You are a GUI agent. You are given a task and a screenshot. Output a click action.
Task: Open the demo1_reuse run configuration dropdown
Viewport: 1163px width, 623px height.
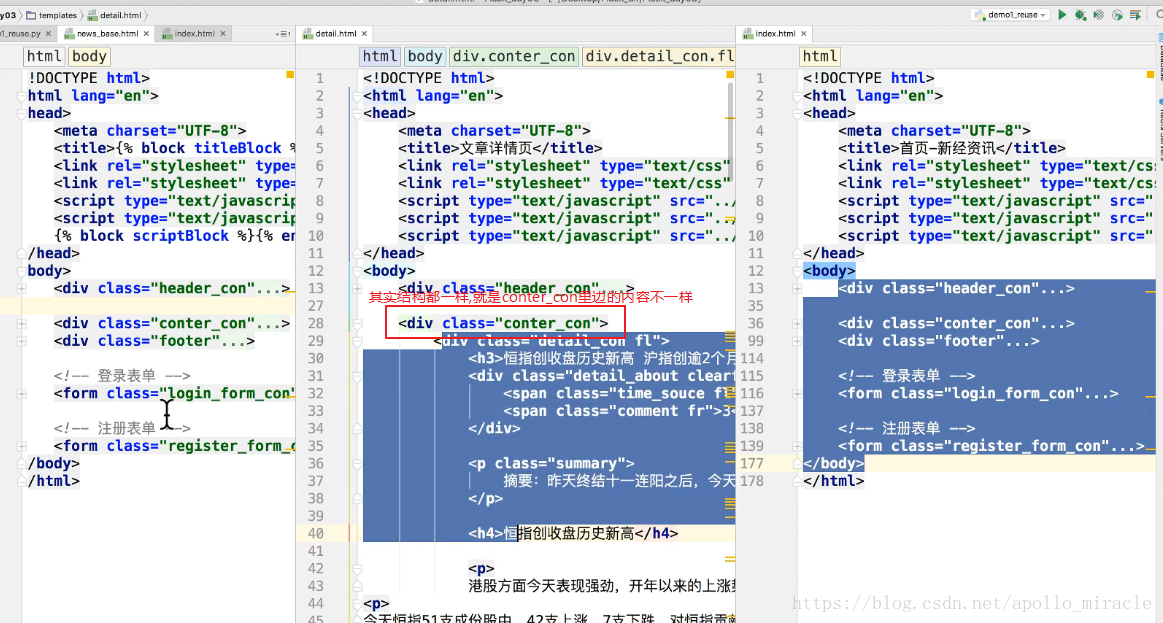point(1012,14)
